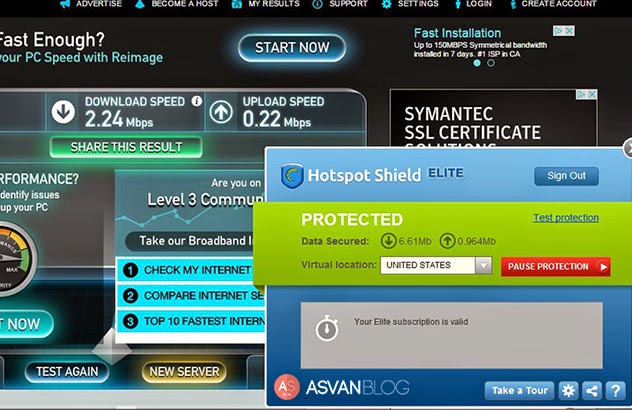The height and width of the screenshot is (410, 632).
Task: Close the Hotspot Shield popup
Action: pyautogui.click(x=628, y=148)
